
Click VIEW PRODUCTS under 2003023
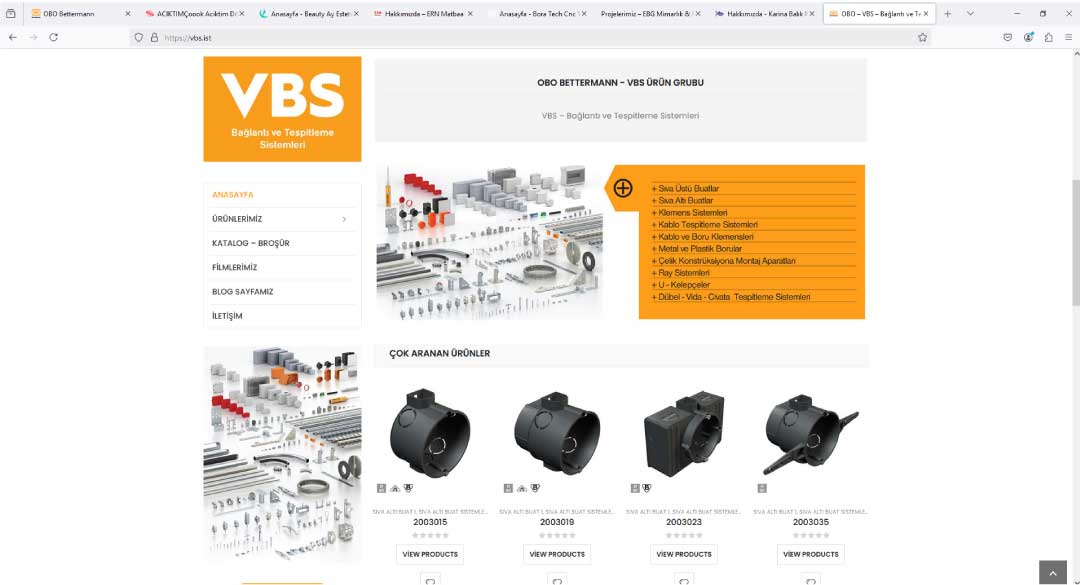pyautogui.click(x=684, y=554)
